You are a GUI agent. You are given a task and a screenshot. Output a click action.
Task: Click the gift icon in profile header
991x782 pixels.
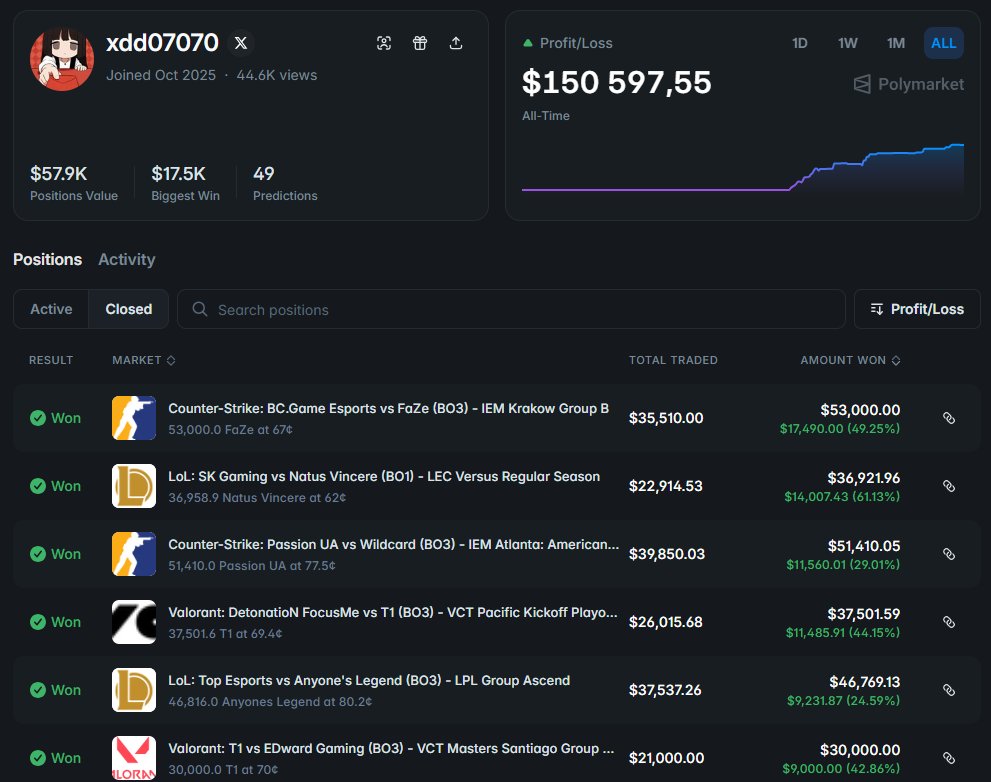tap(420, 43)
